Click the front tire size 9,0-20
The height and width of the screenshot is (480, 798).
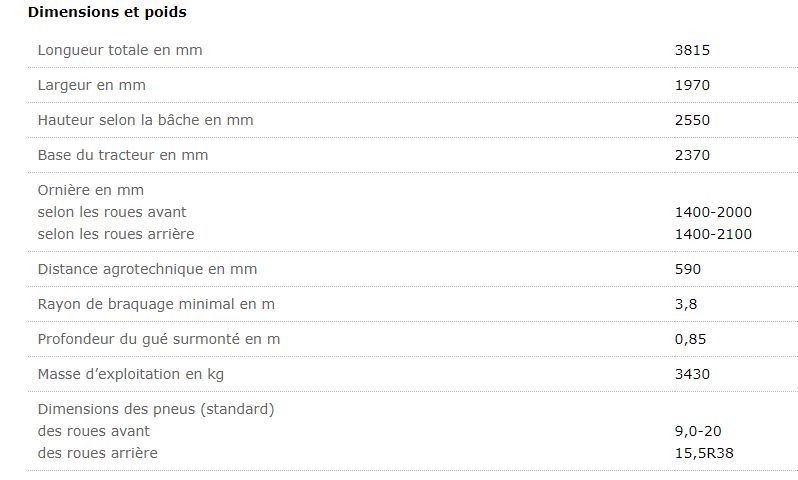tap(698, 431)
